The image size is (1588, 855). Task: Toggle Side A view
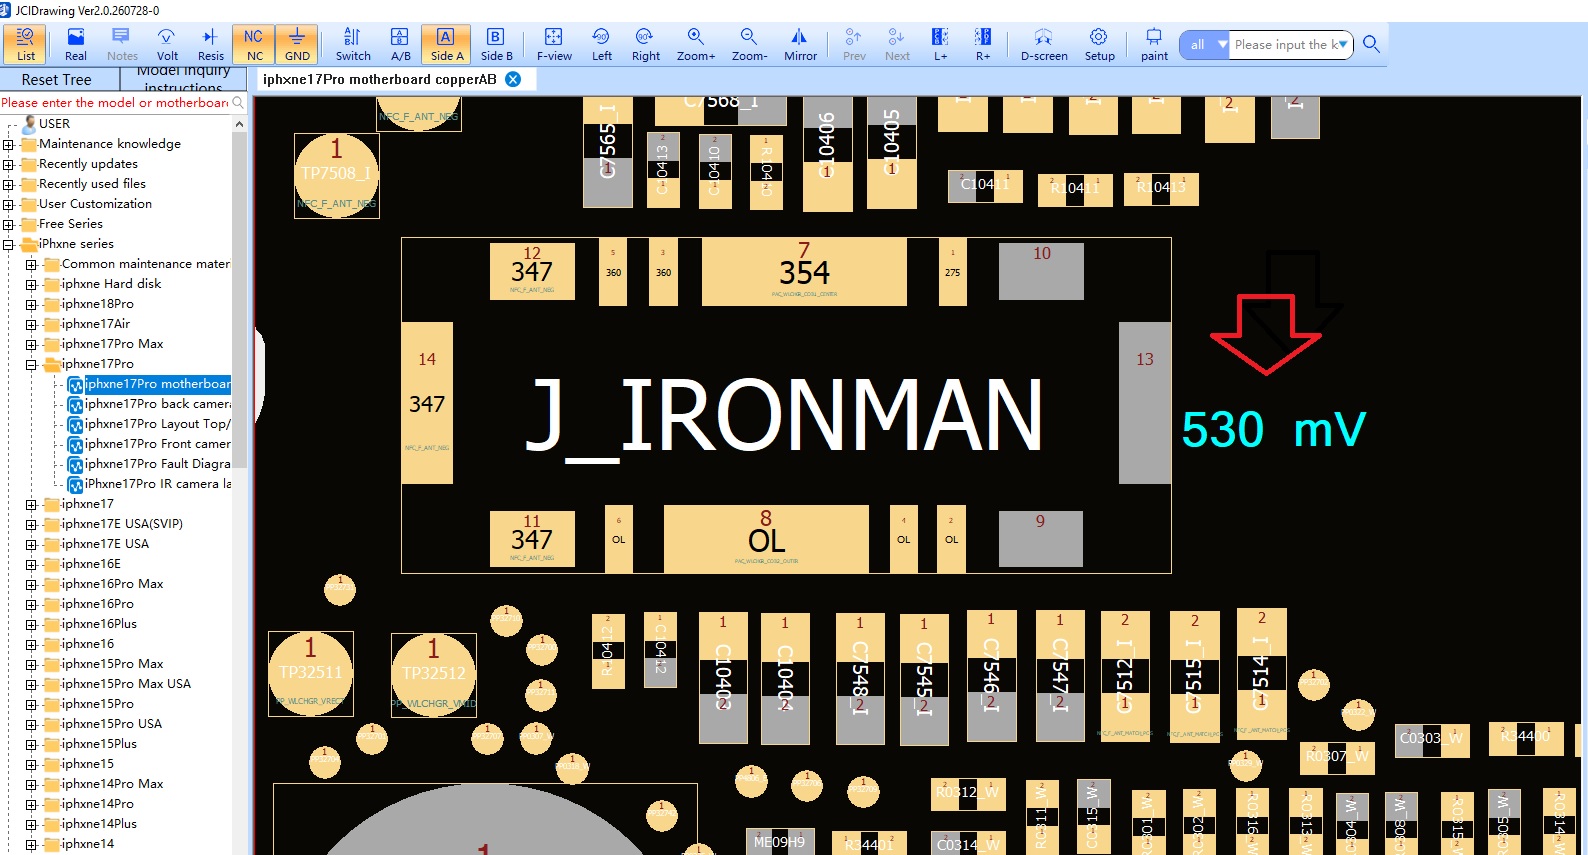coord(447,44)
